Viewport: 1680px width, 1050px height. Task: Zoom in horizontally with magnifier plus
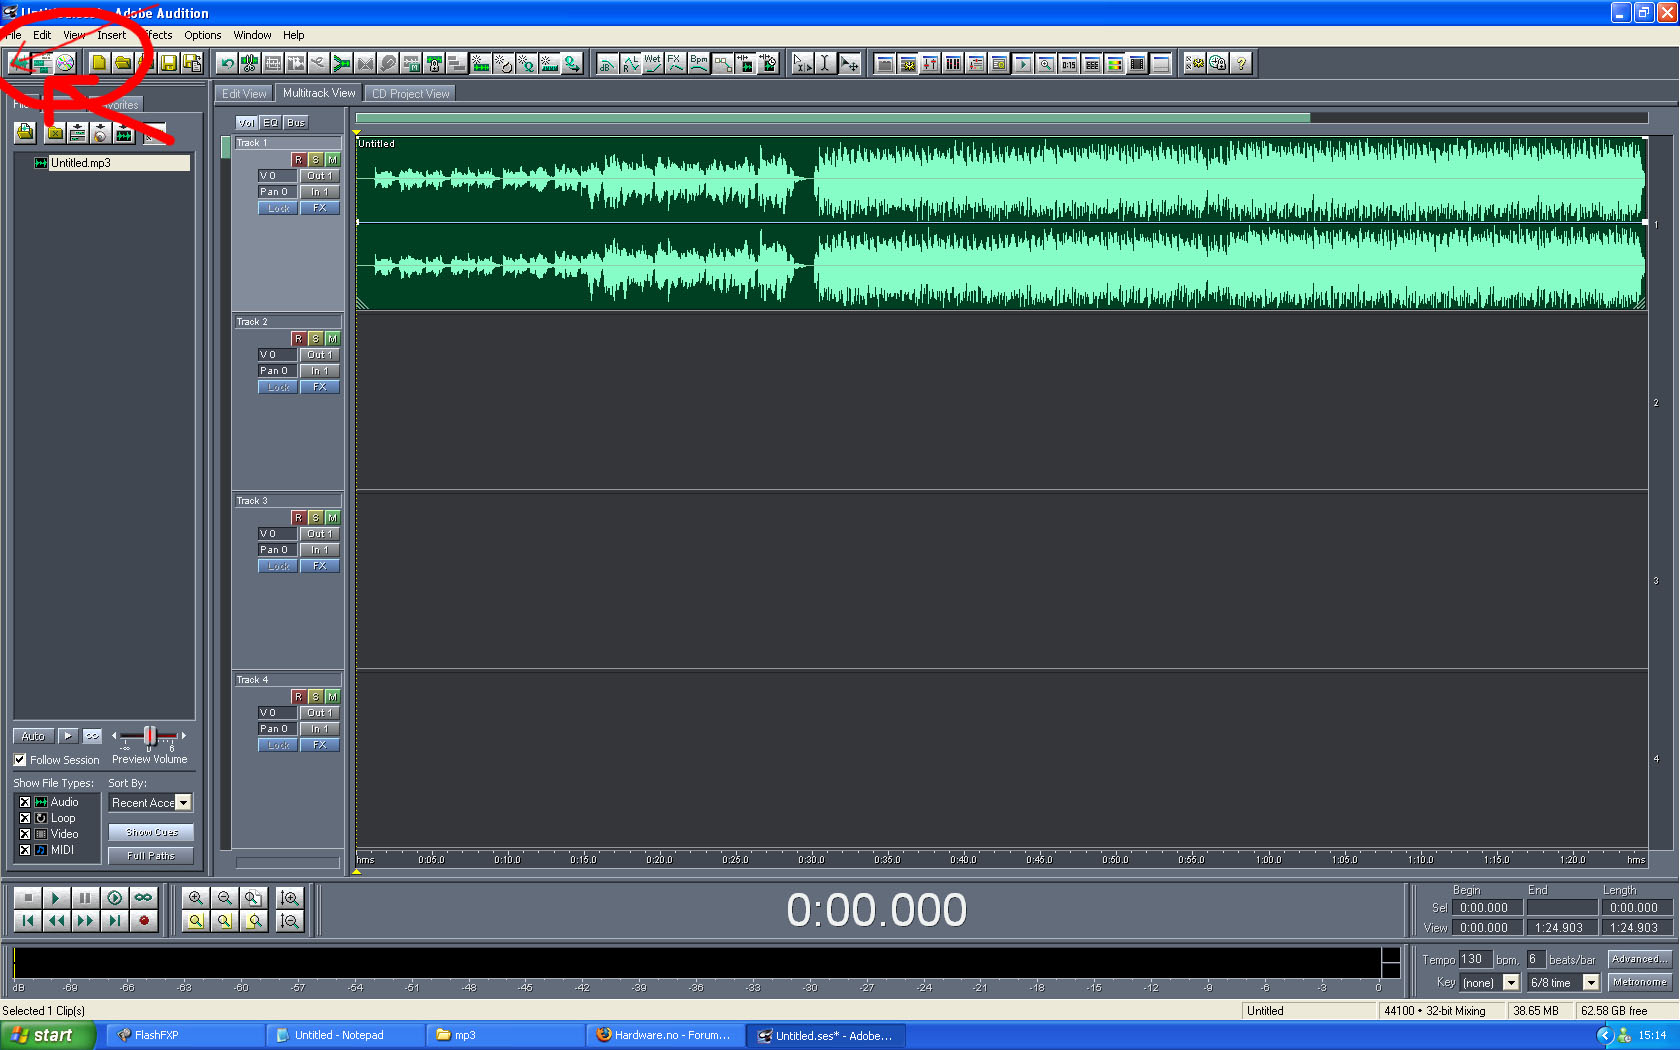[x=196, y=898]
